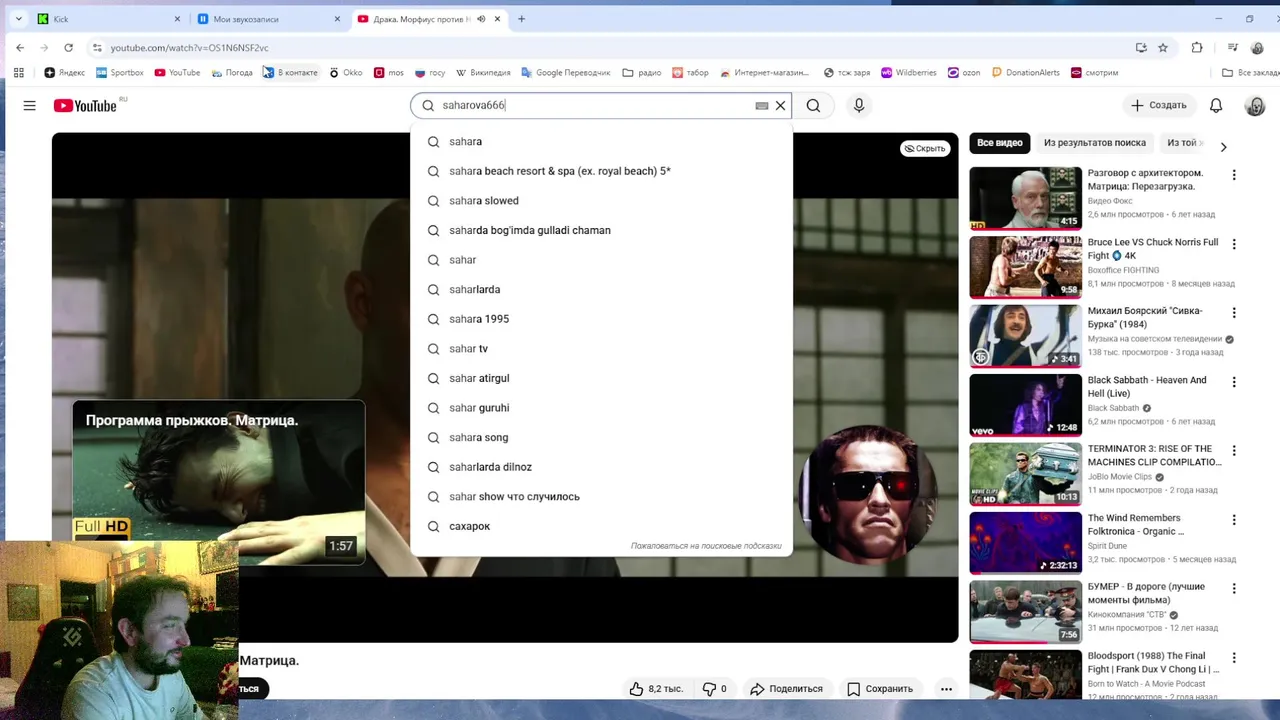Viewport: 1280px width, 720px height.
Task: Open the "Программа прыжков. Матрица." end card
Action: tap(219, 482)
